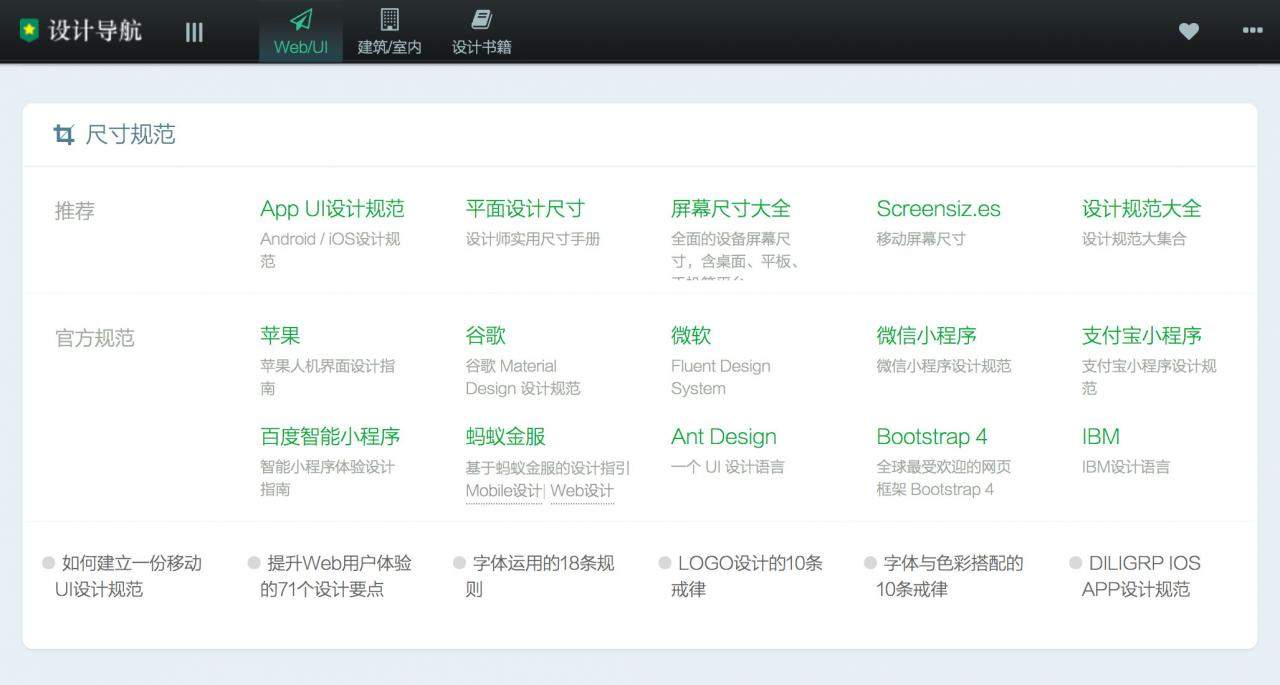Screen dimensions: 1280x685
Task: Click description text 设计师实用尺寸手册
Action: [x=533, y=239]
